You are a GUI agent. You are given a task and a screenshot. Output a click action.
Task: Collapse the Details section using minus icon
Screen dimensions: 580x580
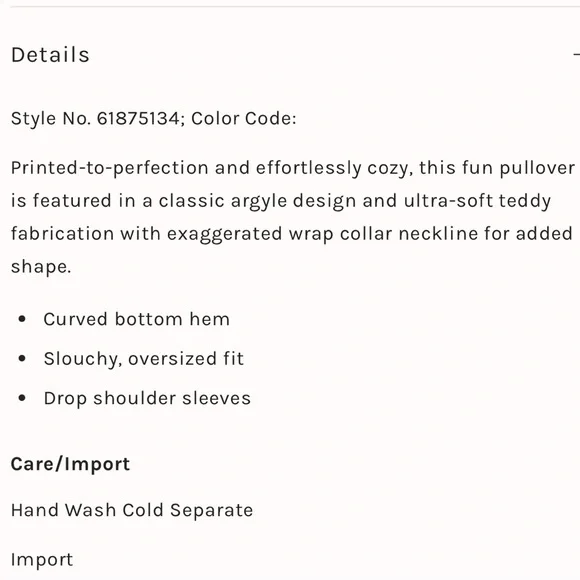(x=577, y=55)
